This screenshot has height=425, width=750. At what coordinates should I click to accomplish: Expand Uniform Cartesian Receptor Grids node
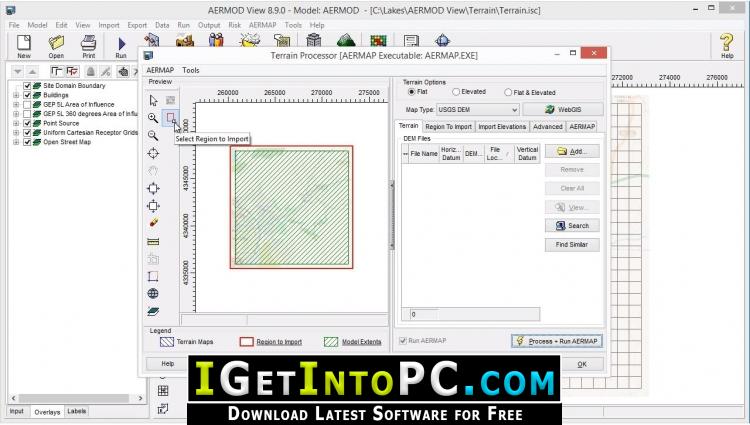tap(16, 132)
